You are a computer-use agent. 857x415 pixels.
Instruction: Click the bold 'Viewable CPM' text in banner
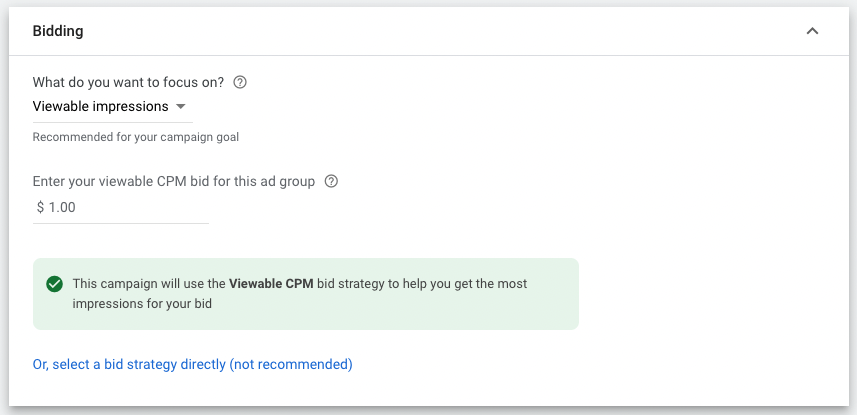coord(271,284)
